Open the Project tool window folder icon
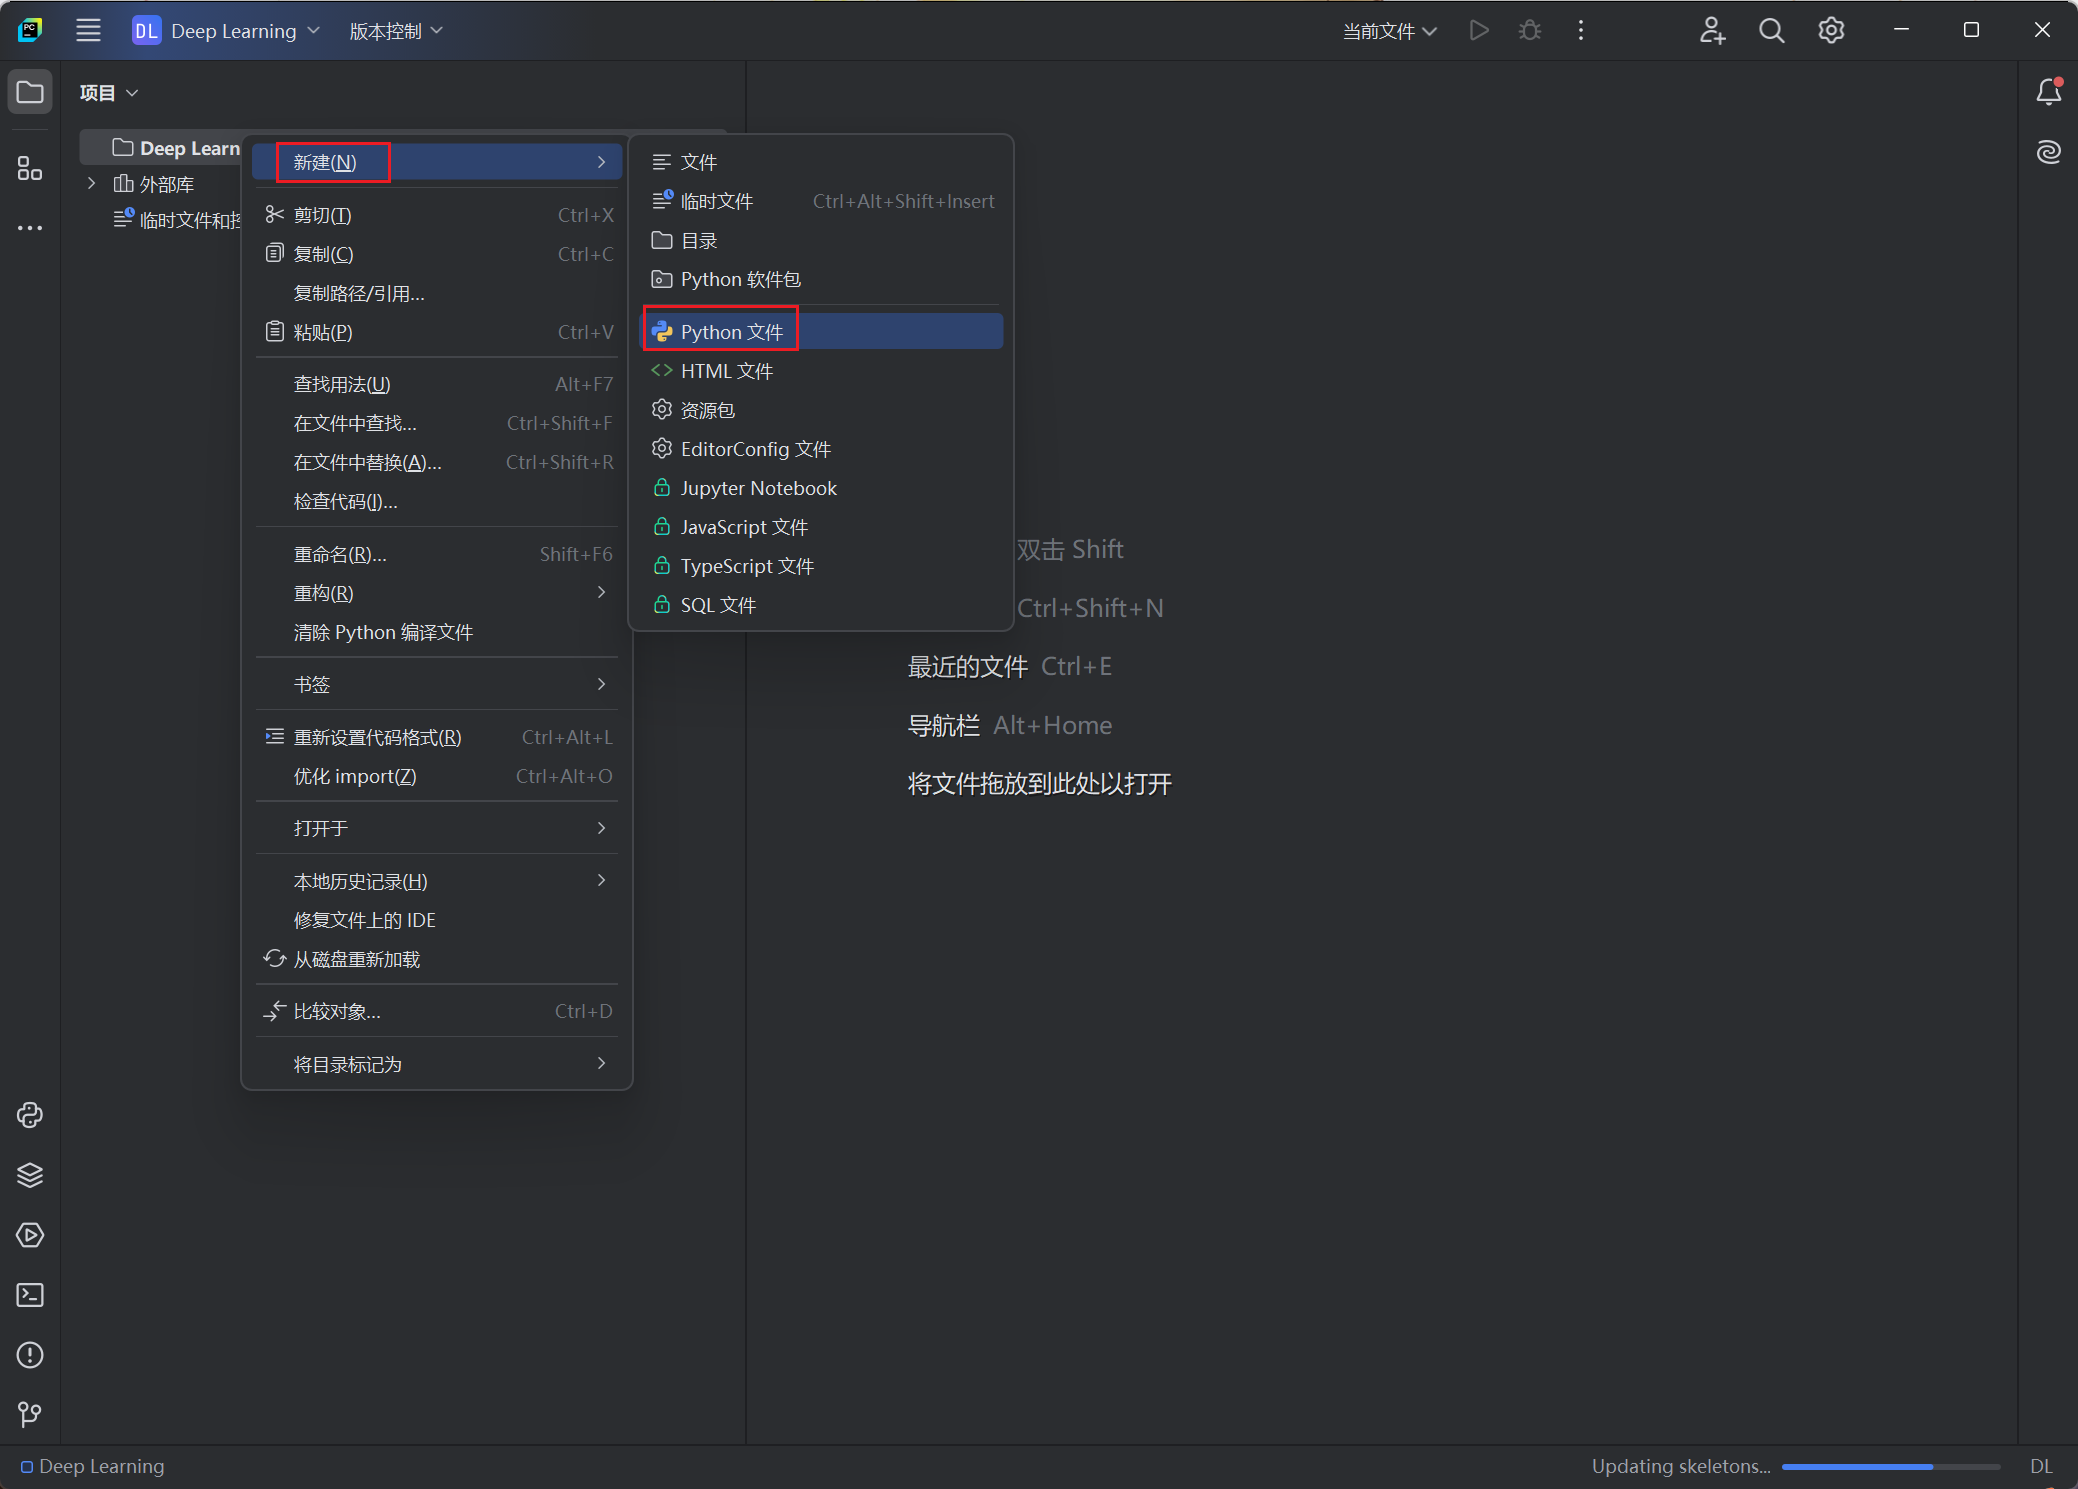The height and width of the screenshot is (1489, 2078). coord(30,92)
